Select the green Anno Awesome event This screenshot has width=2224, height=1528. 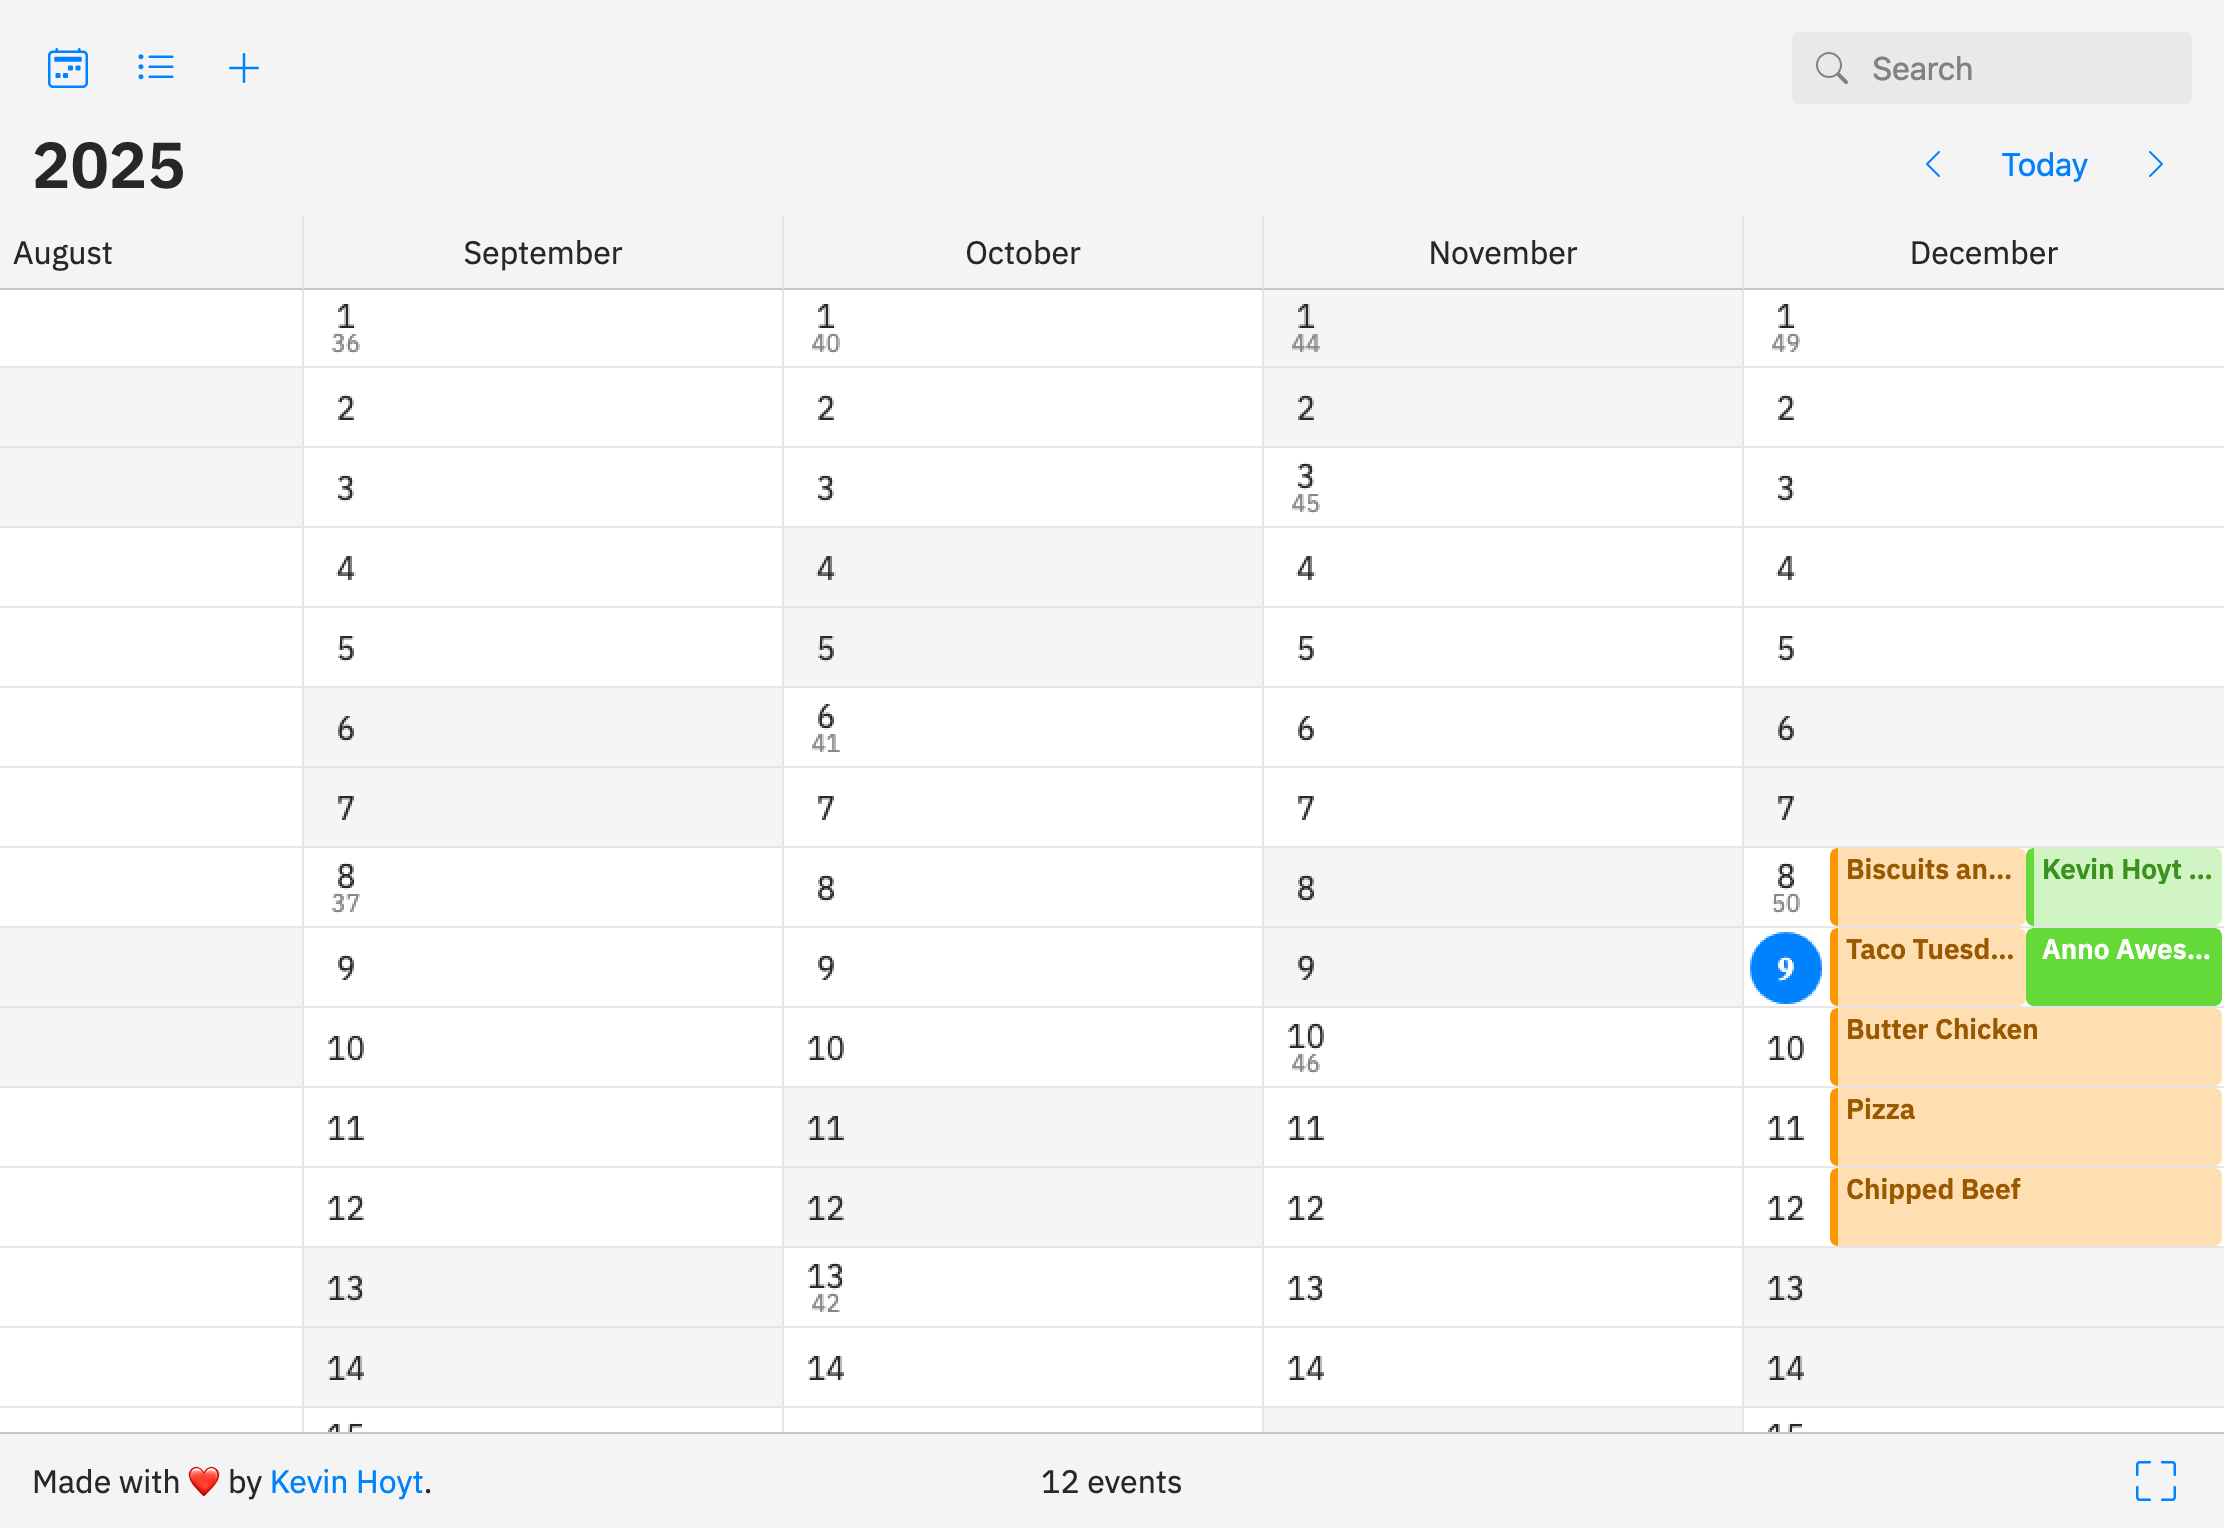point(2123,966)
